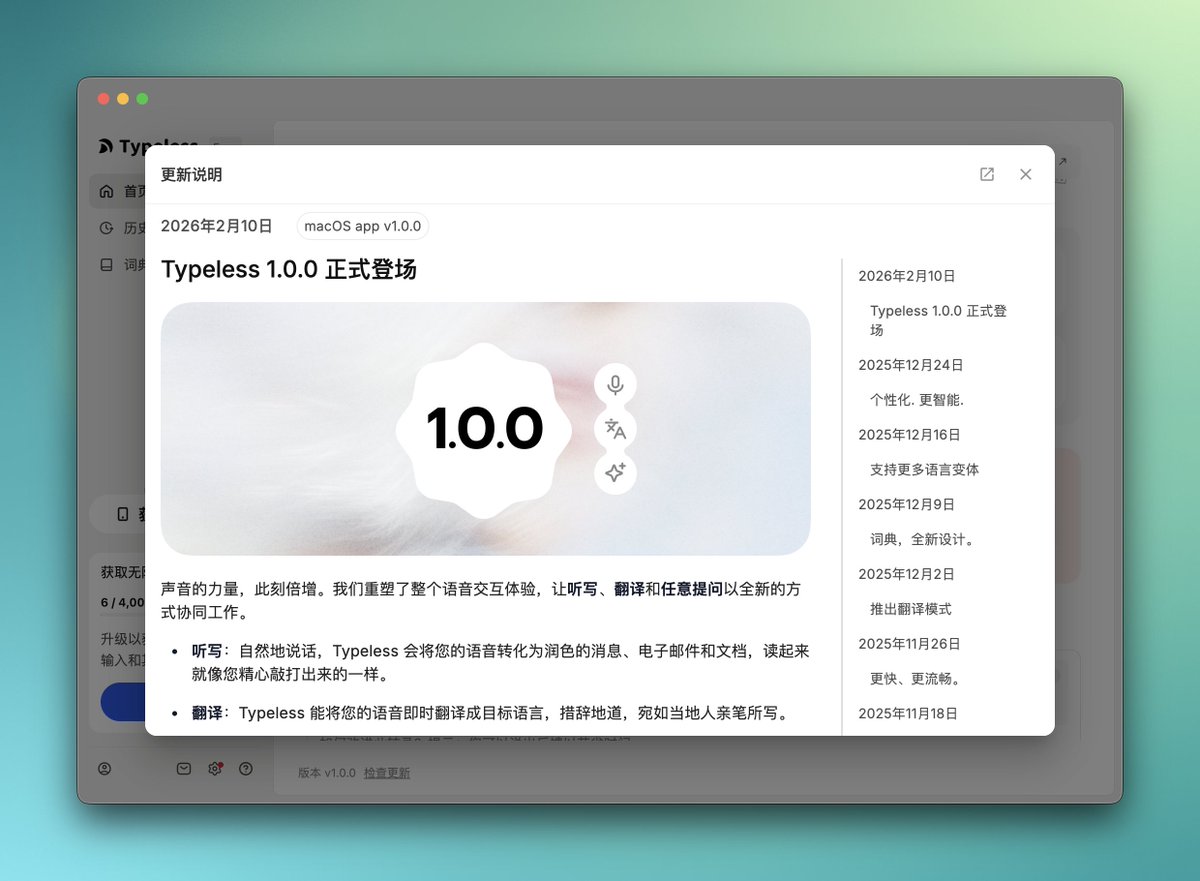Select 词典，全新设计。 in contents list

pos(922,540)
